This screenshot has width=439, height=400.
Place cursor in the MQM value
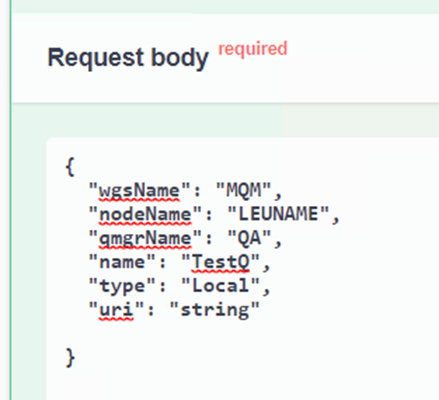(243, 191)
